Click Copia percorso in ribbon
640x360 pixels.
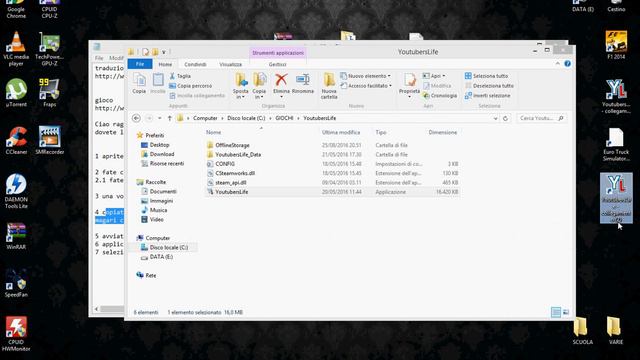tap(190, 86)
